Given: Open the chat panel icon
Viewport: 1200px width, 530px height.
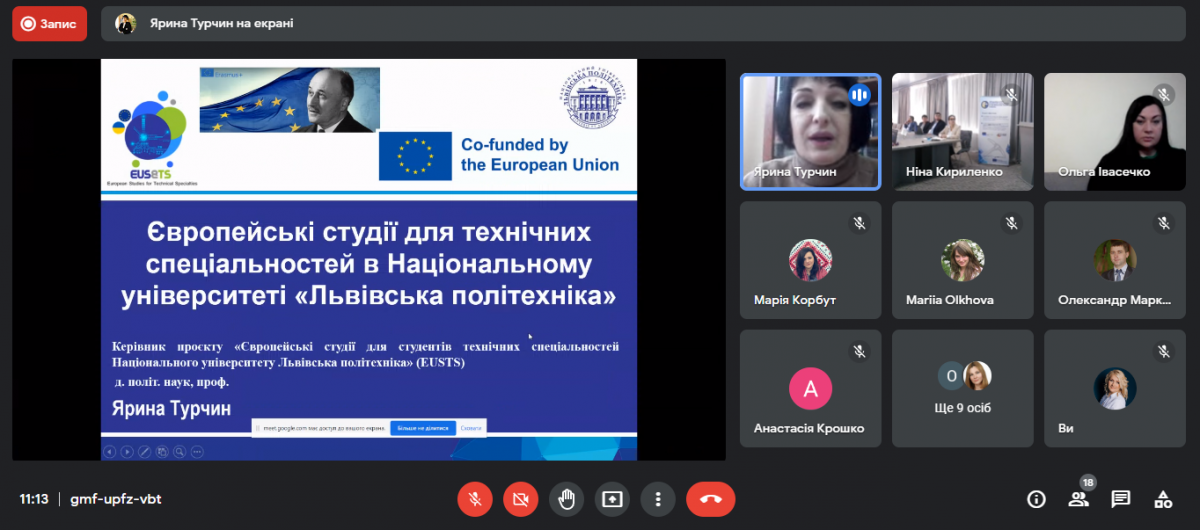Looking at the screenshot, I should (x=1121, y=499).
